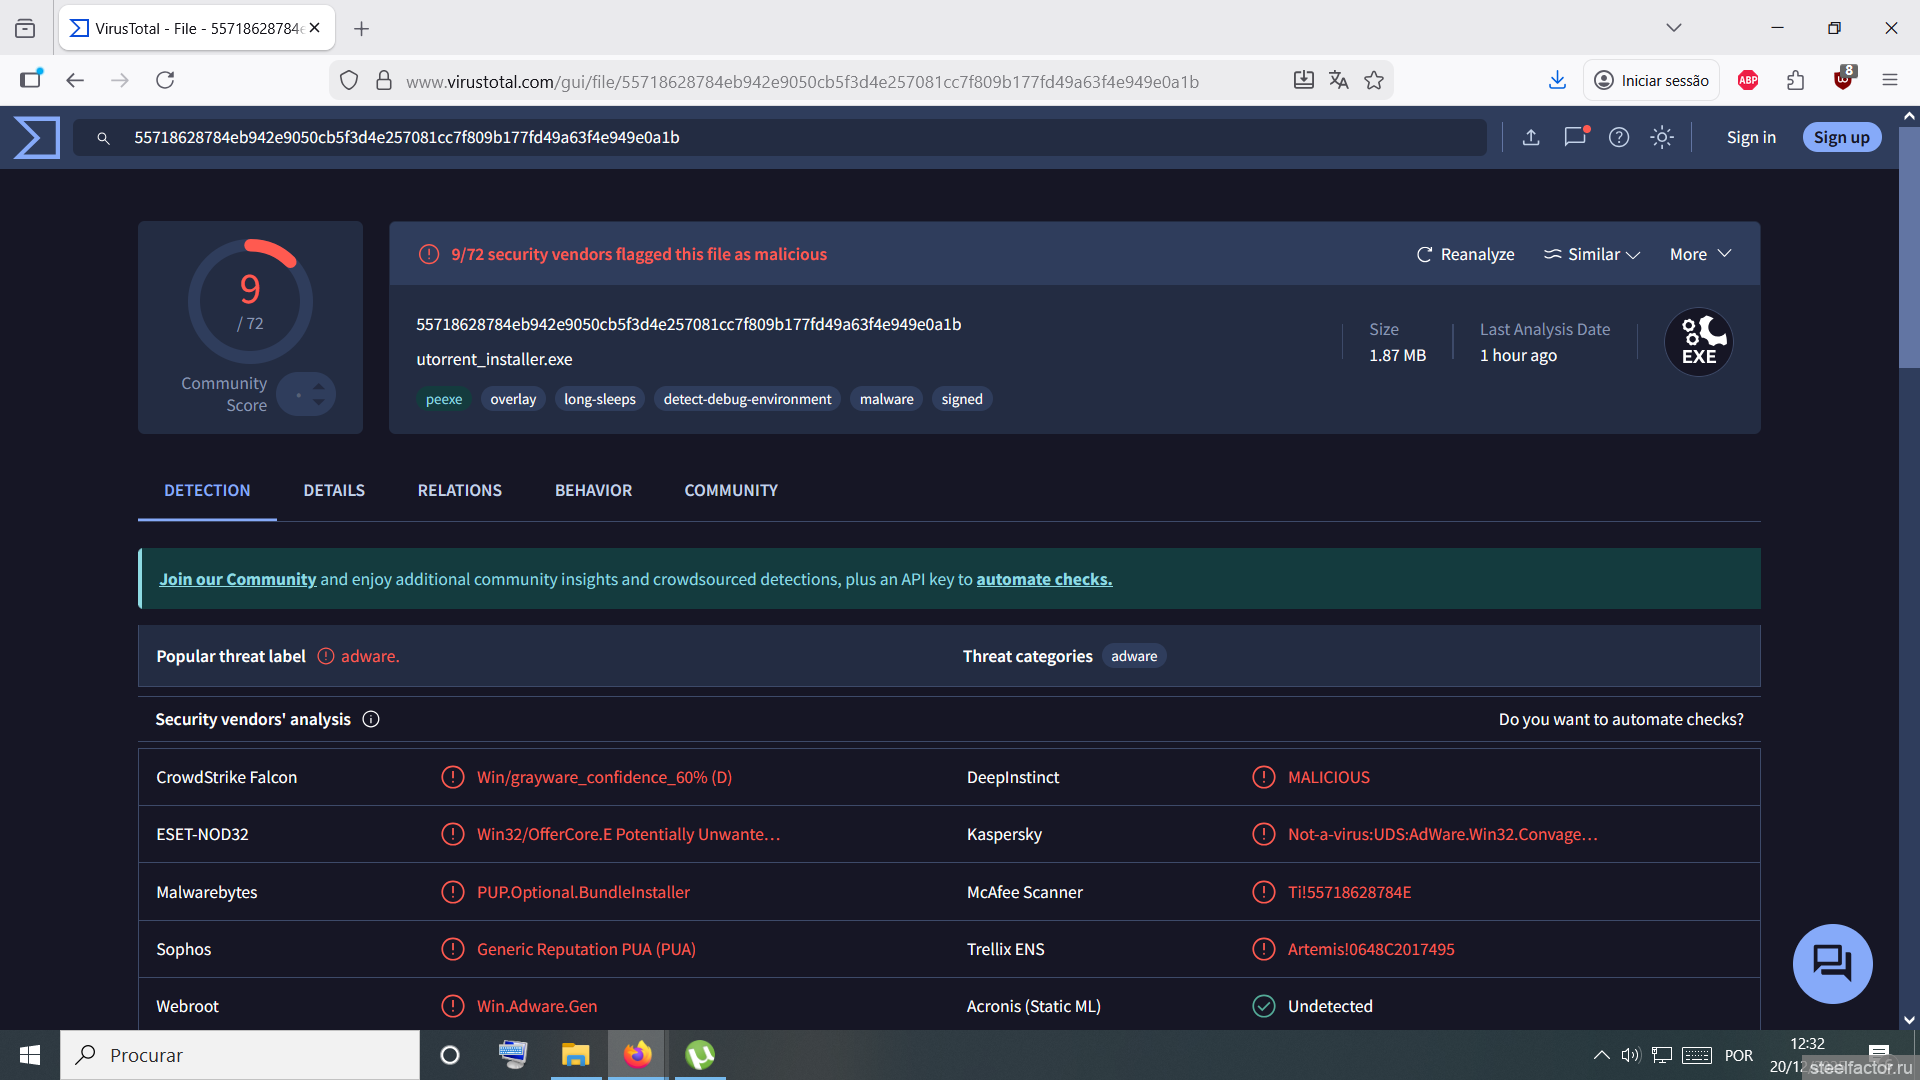Screen dimensions: 1920x1080
Task: Vote down on the community score
Action: pyautogui.click(x=318, y=402)
